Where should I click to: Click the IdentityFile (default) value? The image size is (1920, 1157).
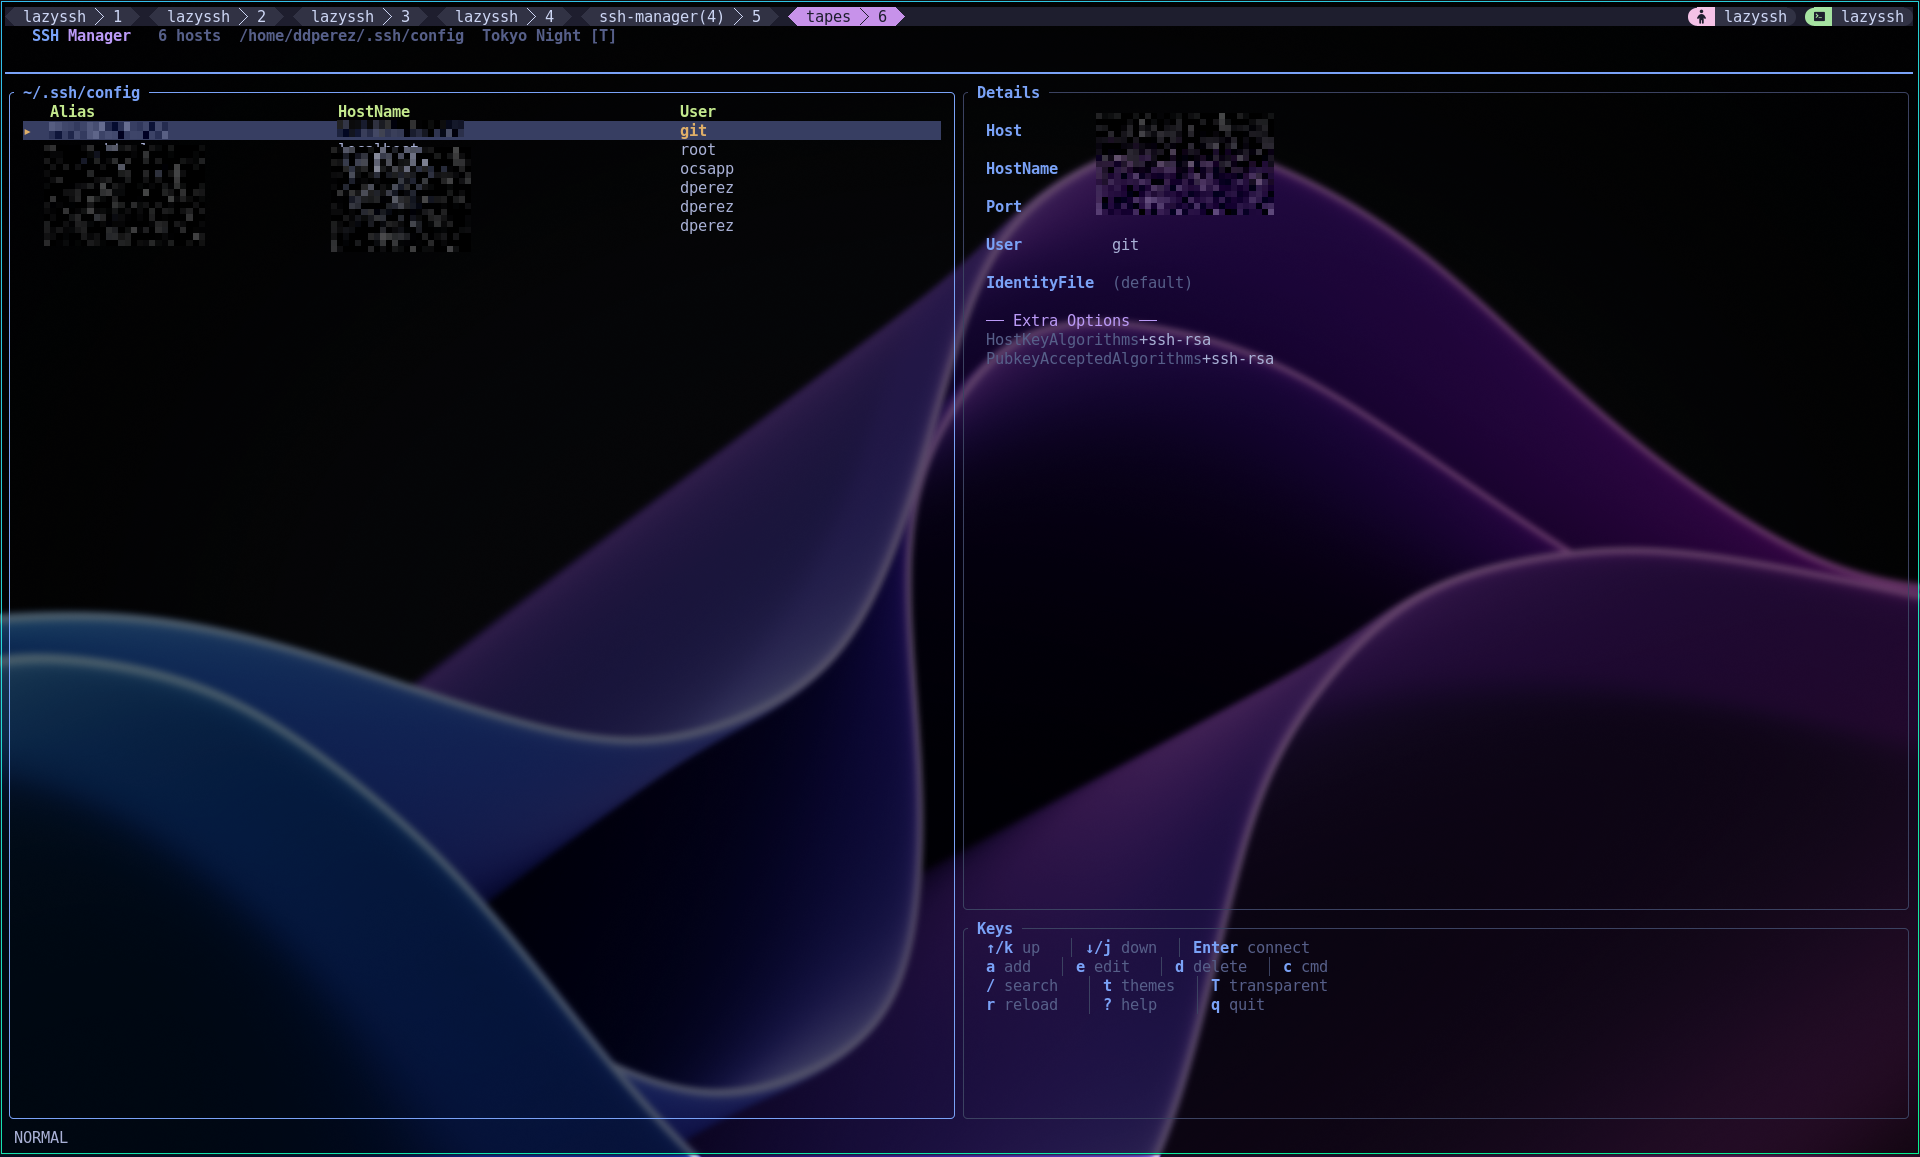(1152, 283)
